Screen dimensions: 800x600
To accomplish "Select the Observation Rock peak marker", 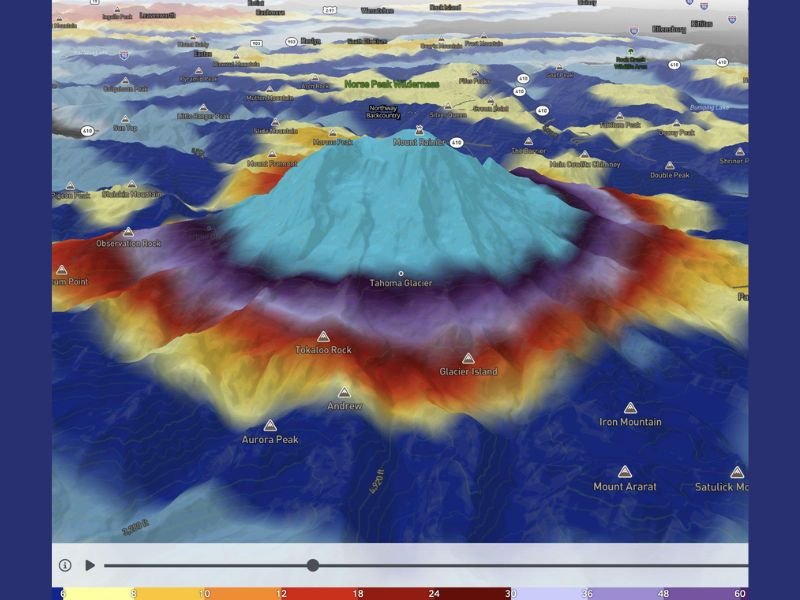I will [127, 231].
